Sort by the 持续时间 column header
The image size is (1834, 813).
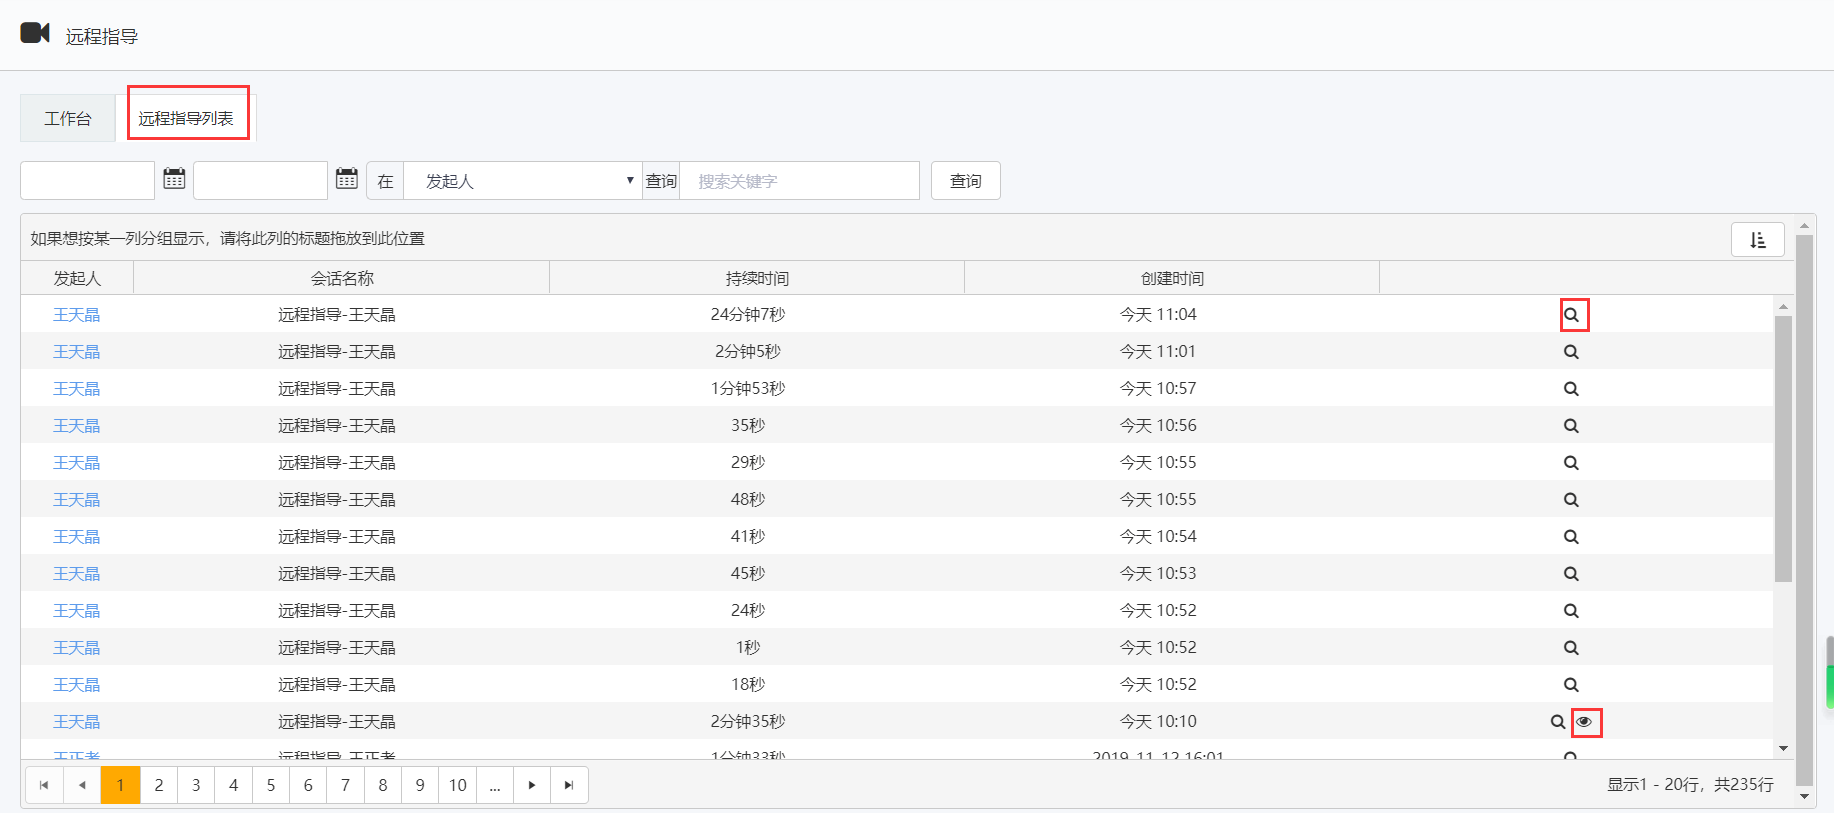click(757, 278)
